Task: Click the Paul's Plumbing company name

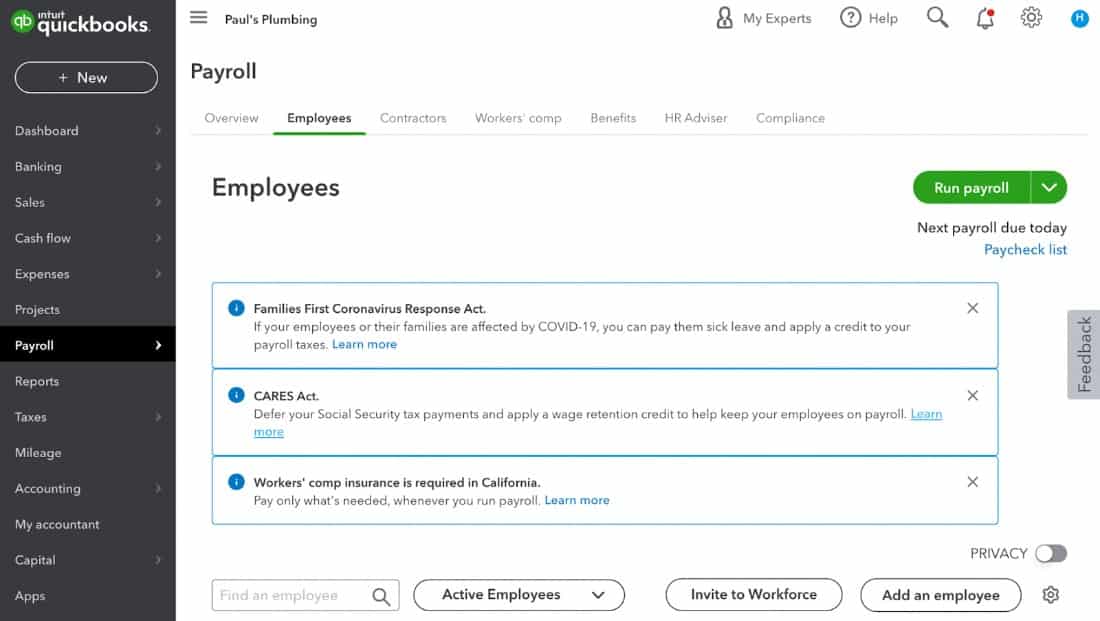Action: [x=271, y=20]
